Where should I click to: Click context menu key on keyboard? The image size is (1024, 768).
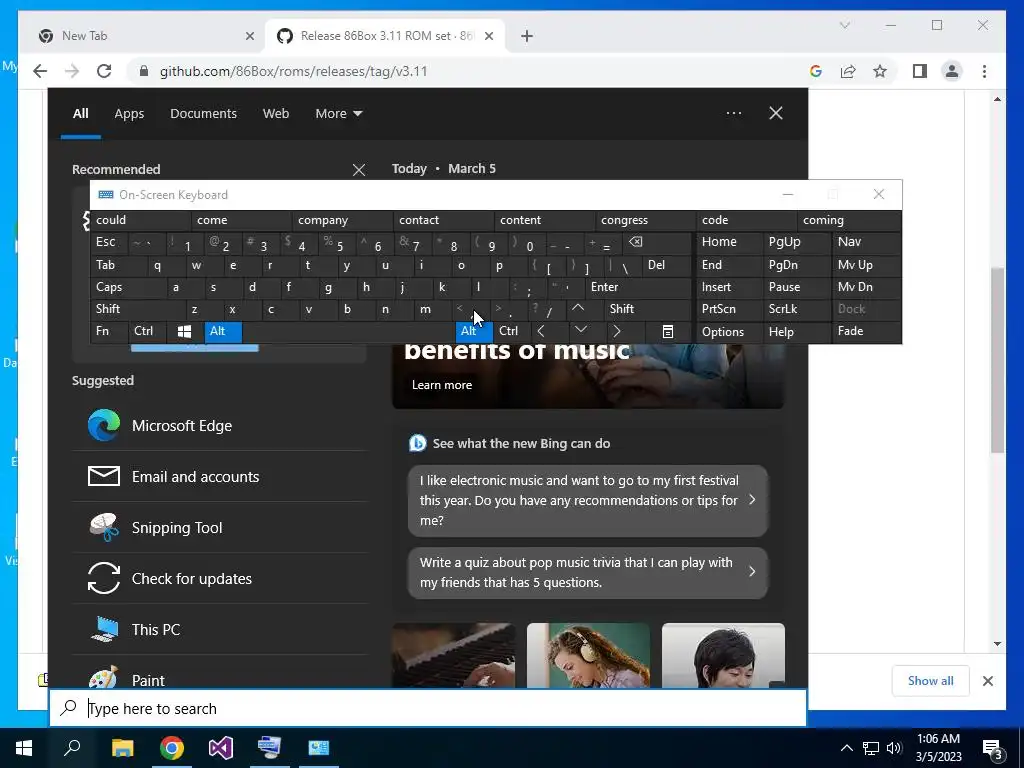[667, 331]
